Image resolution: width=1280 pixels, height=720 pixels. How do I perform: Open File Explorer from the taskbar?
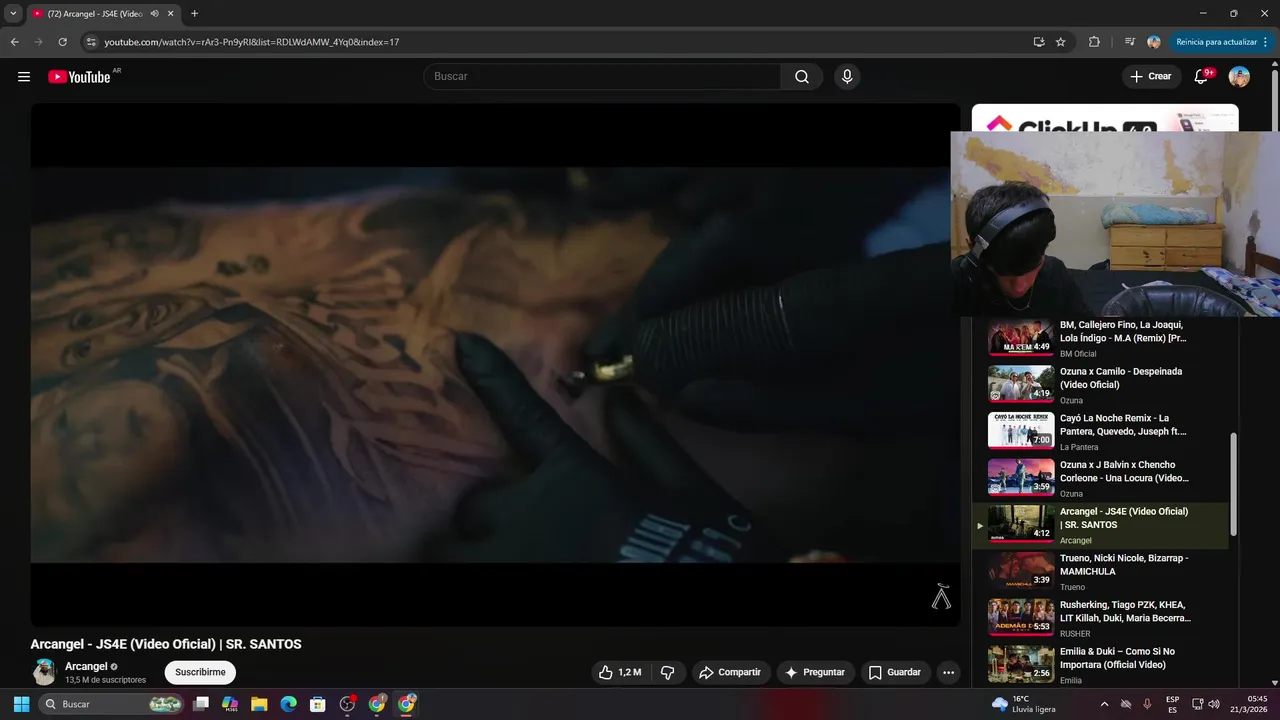[x=259, y=704]
